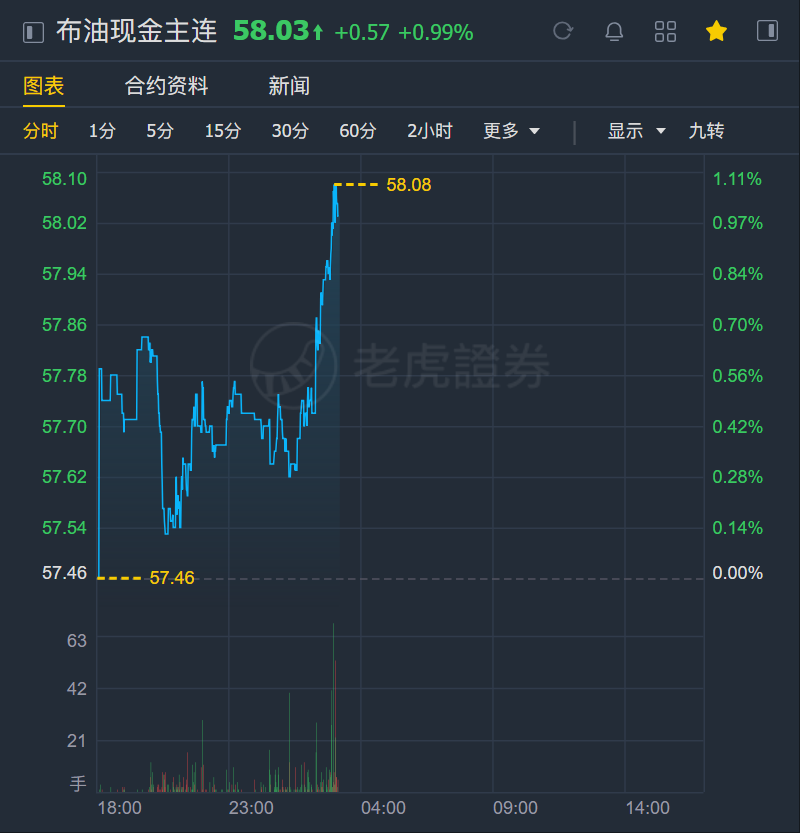Refresh the quote data

pos(563,31)
